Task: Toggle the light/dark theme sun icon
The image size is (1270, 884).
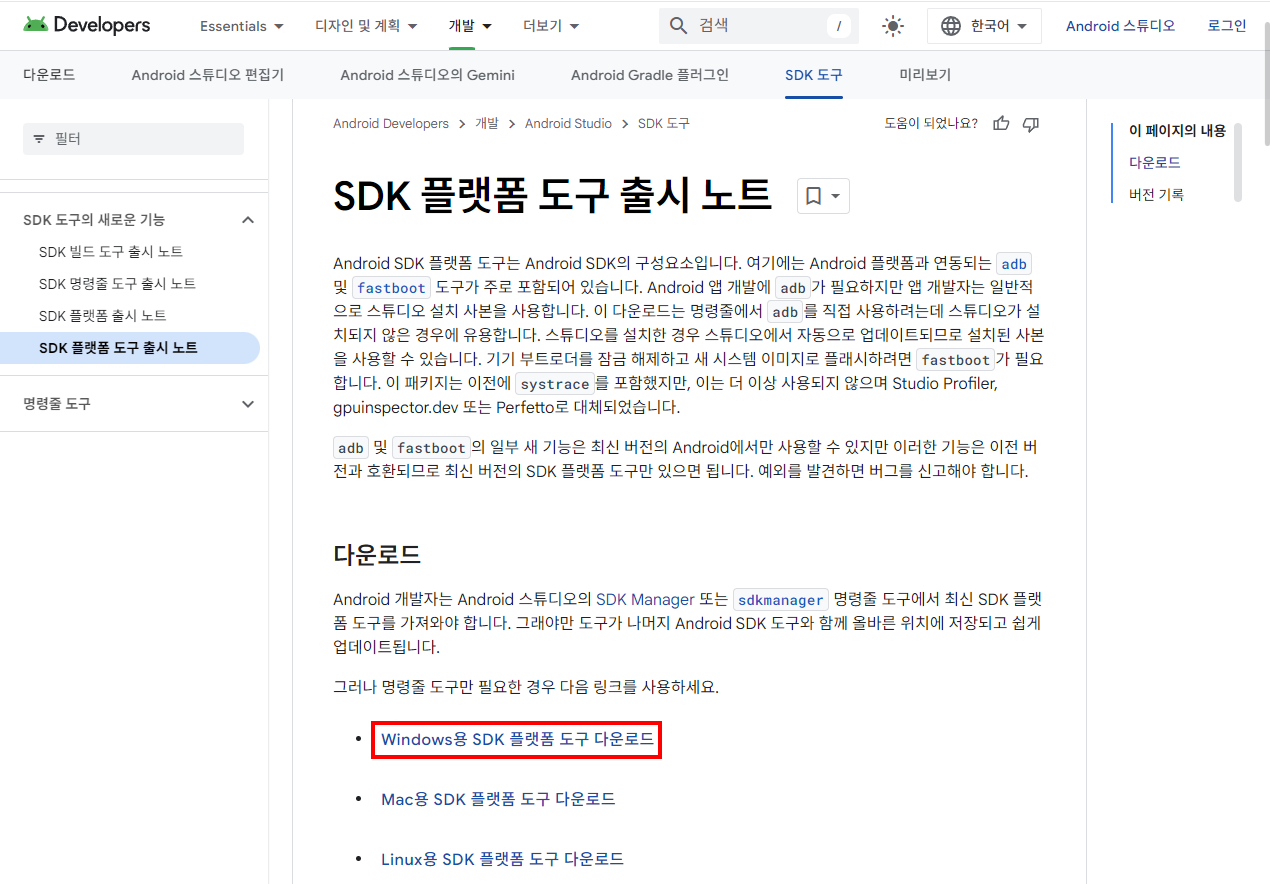Action: (x=893, y=26)
